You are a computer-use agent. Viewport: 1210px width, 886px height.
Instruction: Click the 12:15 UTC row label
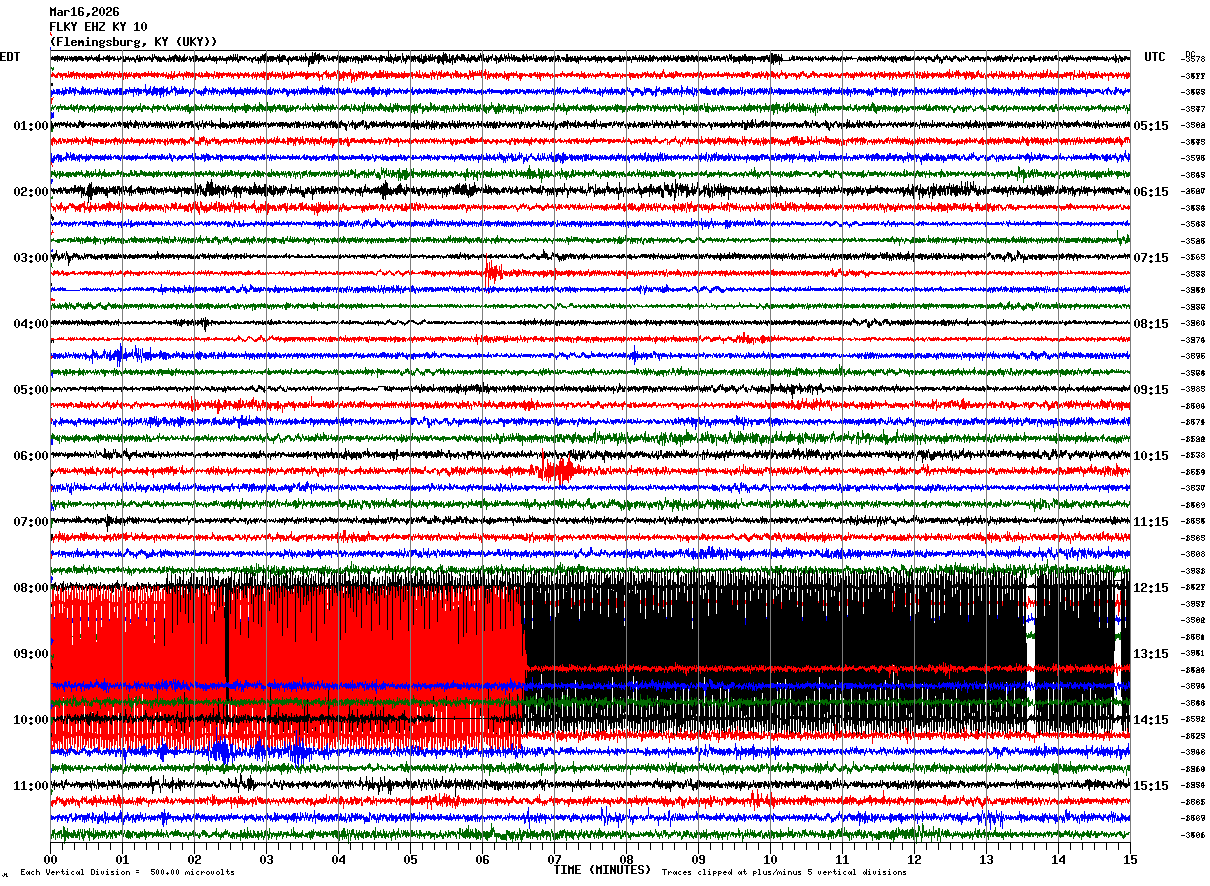pos(1151,588)
